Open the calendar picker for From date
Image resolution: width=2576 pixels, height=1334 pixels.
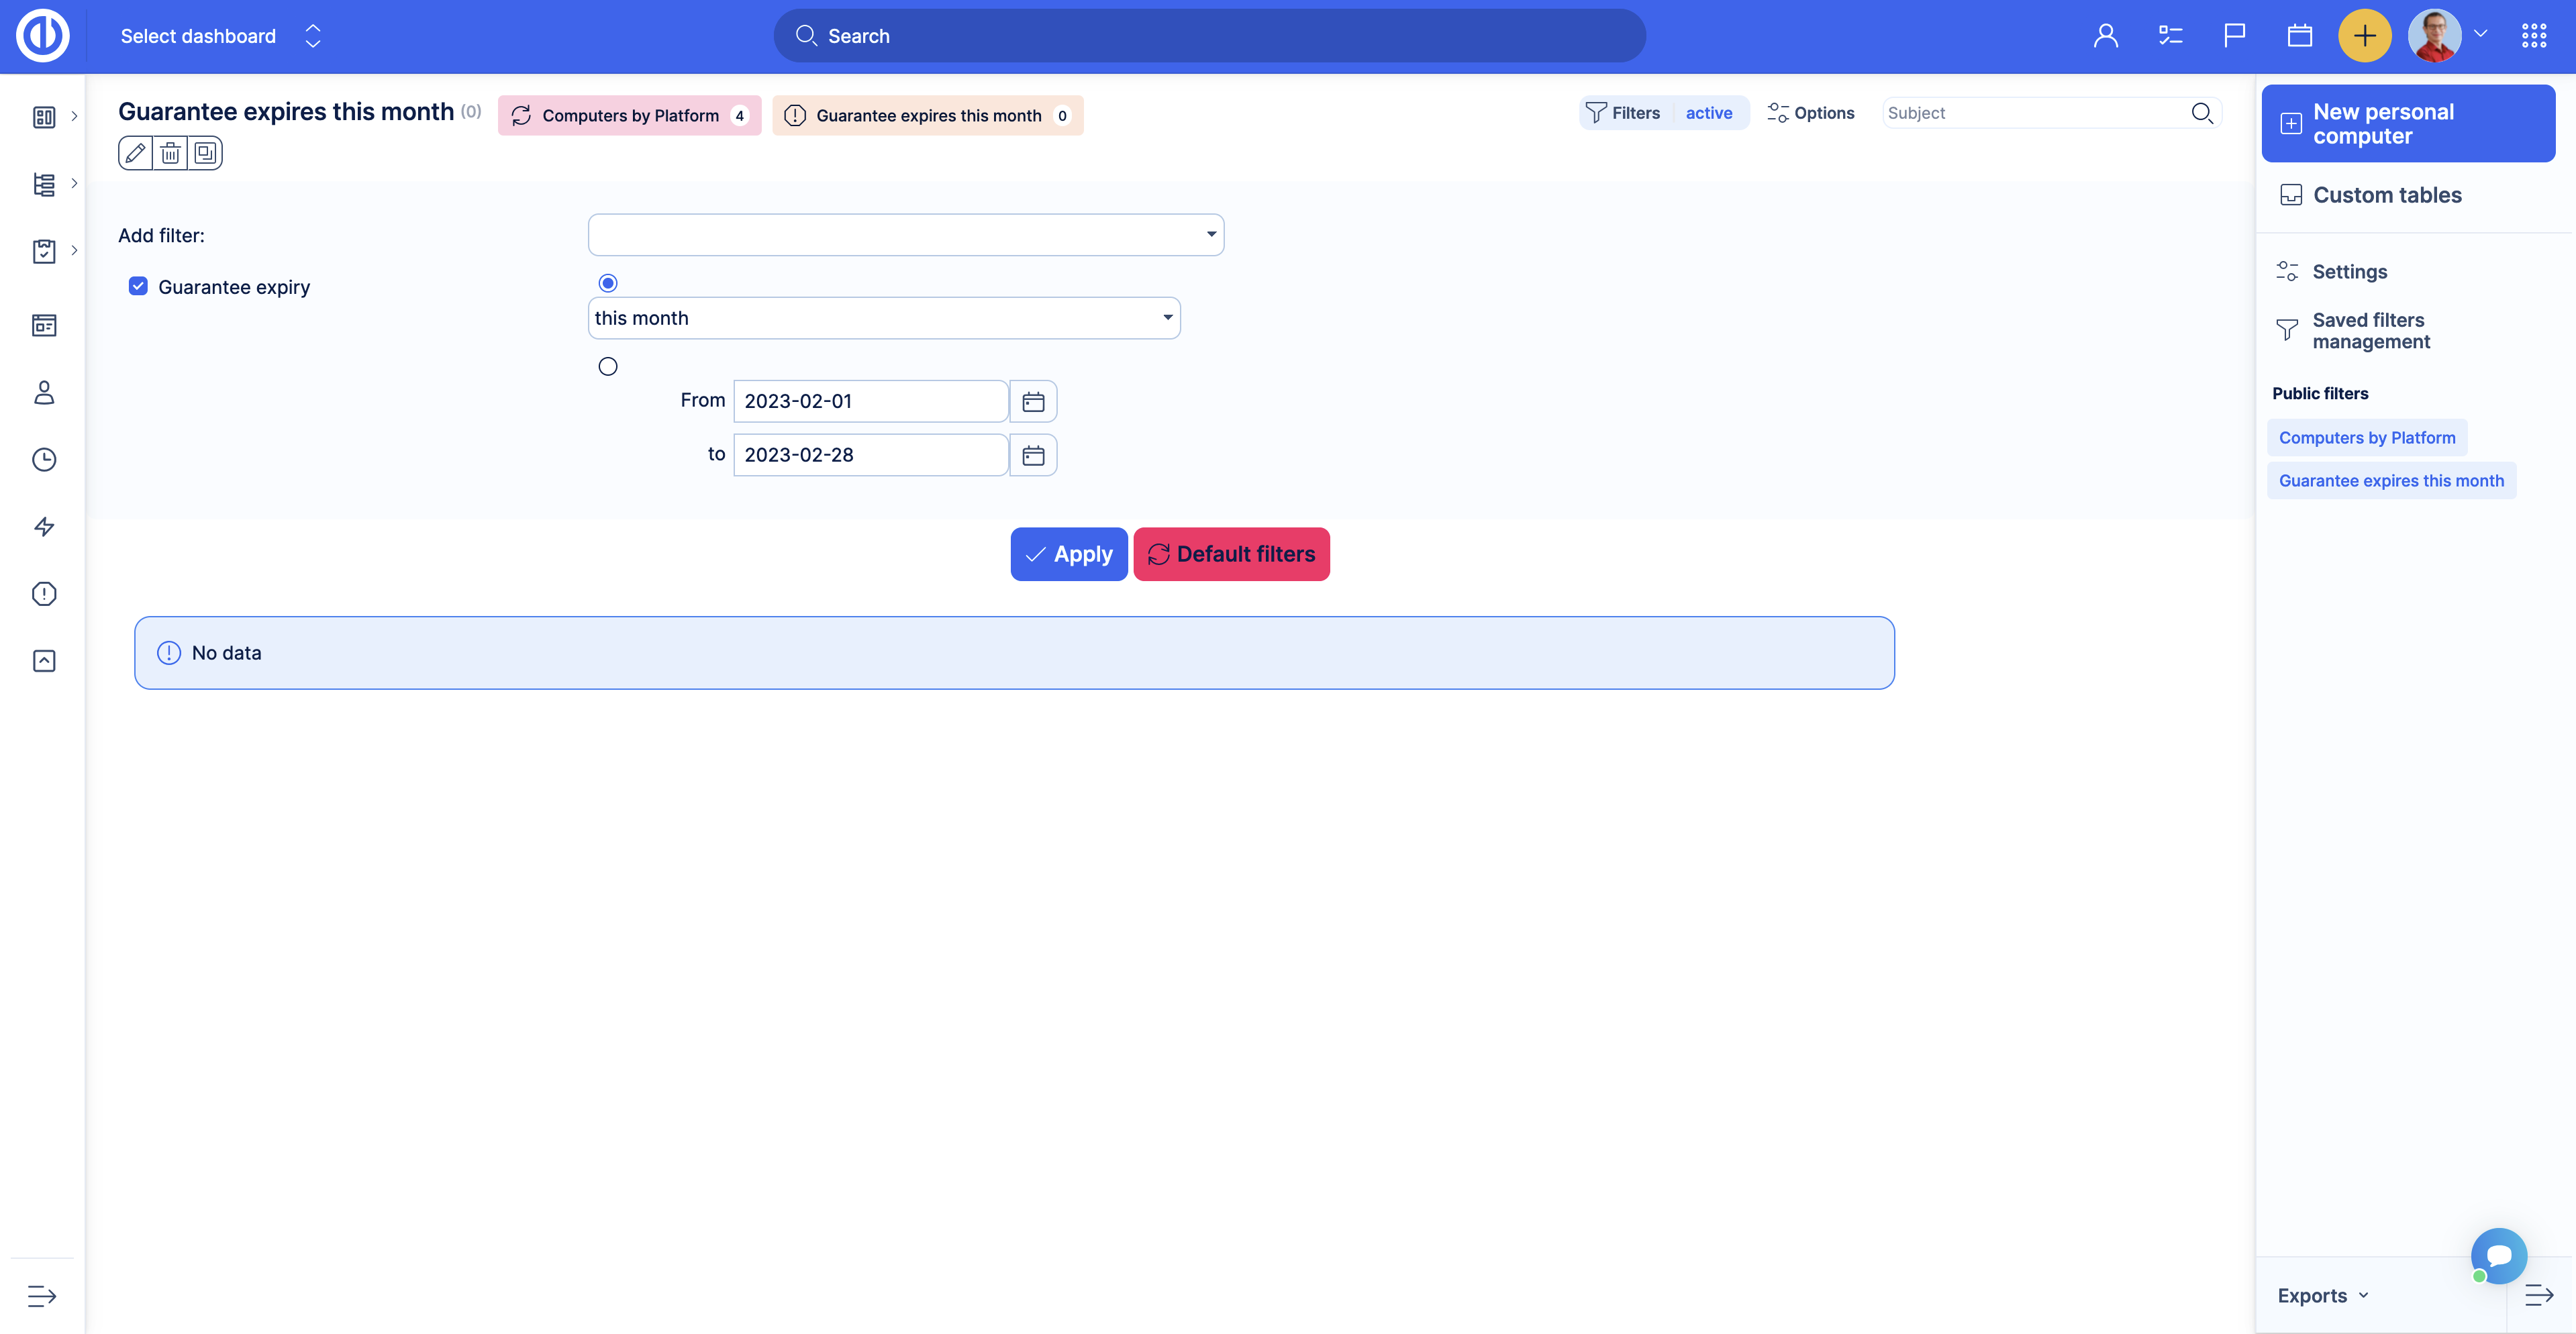[x=1033, y=401]
